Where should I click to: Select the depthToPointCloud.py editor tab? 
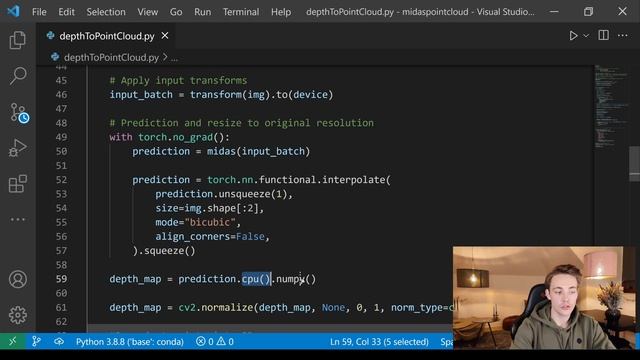(x=107, y=36)
